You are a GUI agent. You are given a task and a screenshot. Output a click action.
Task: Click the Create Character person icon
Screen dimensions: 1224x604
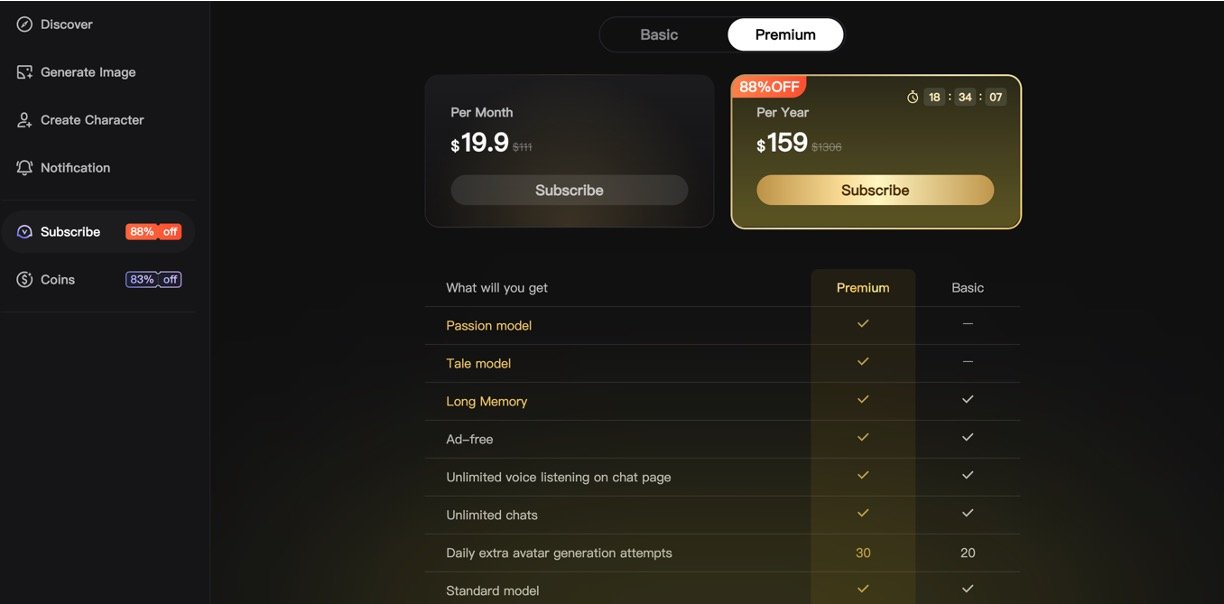[x=25, y=120]
